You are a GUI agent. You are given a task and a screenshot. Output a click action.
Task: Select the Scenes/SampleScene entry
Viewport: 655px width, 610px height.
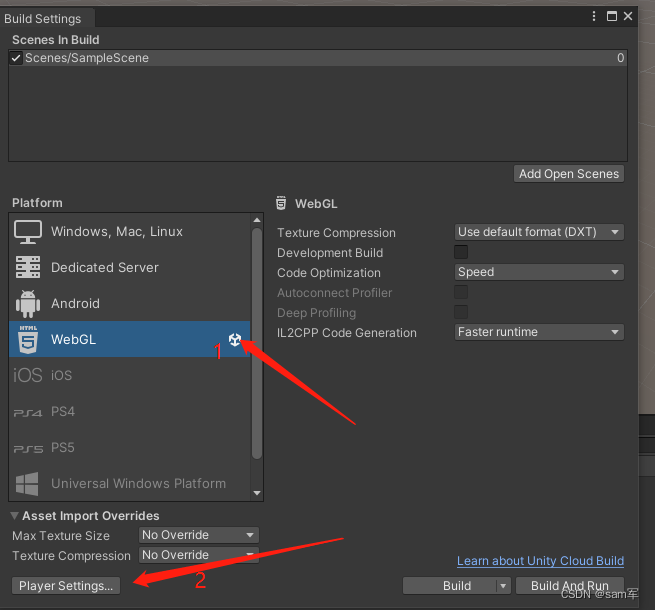[x=317, y=58]
